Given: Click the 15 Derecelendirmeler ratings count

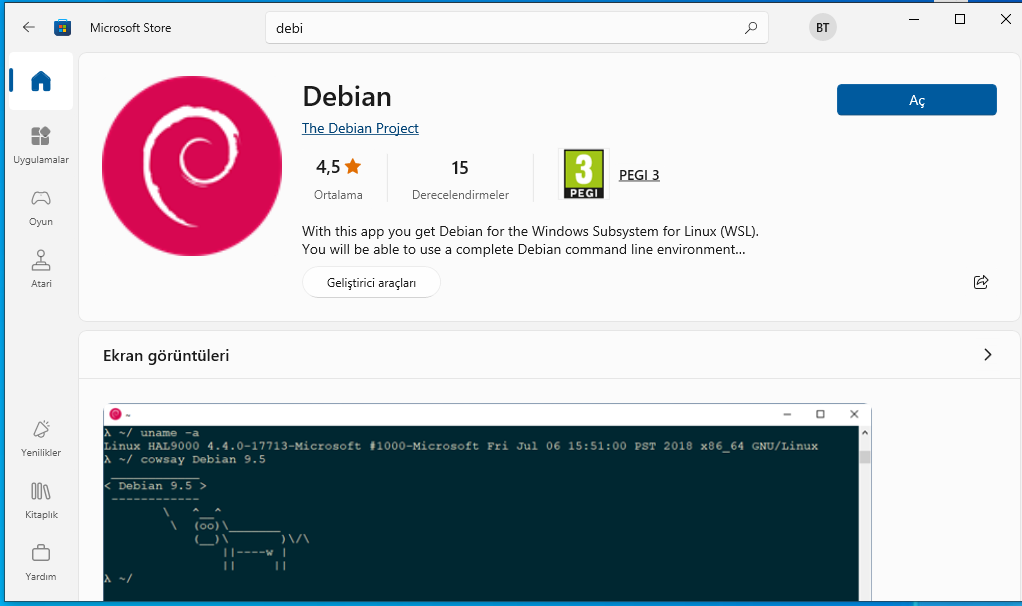Looking at the screenshot, I should tap(460, 177).
